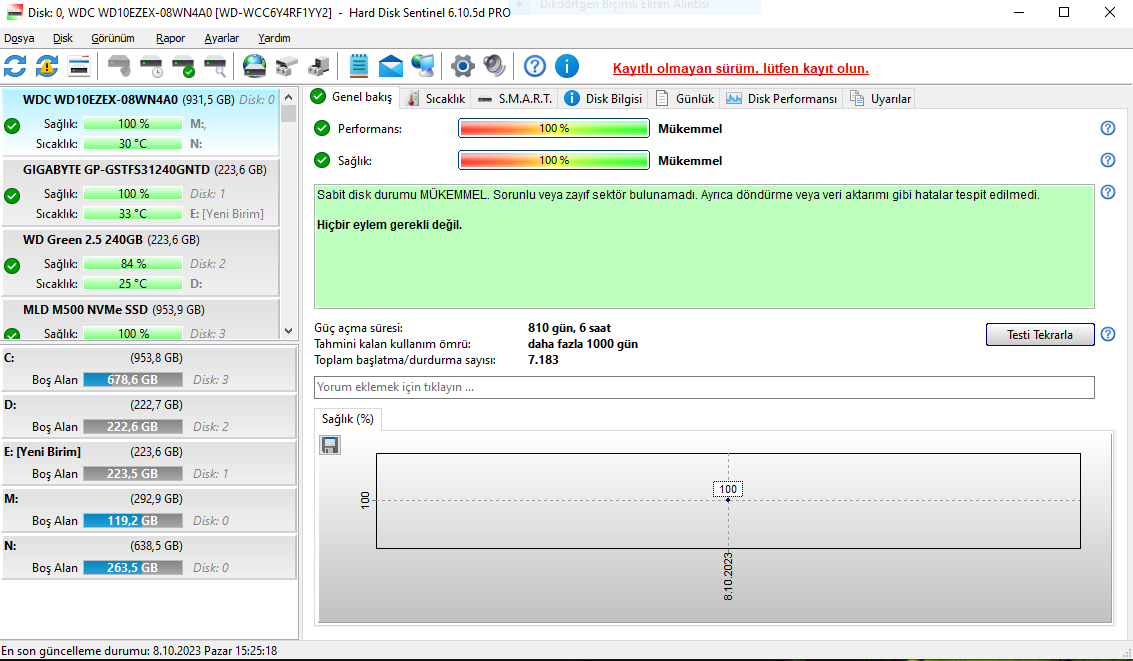Screen dimensions: 1133x661
Task: Open the Rapor menu
Action: [x=170, y=38]
